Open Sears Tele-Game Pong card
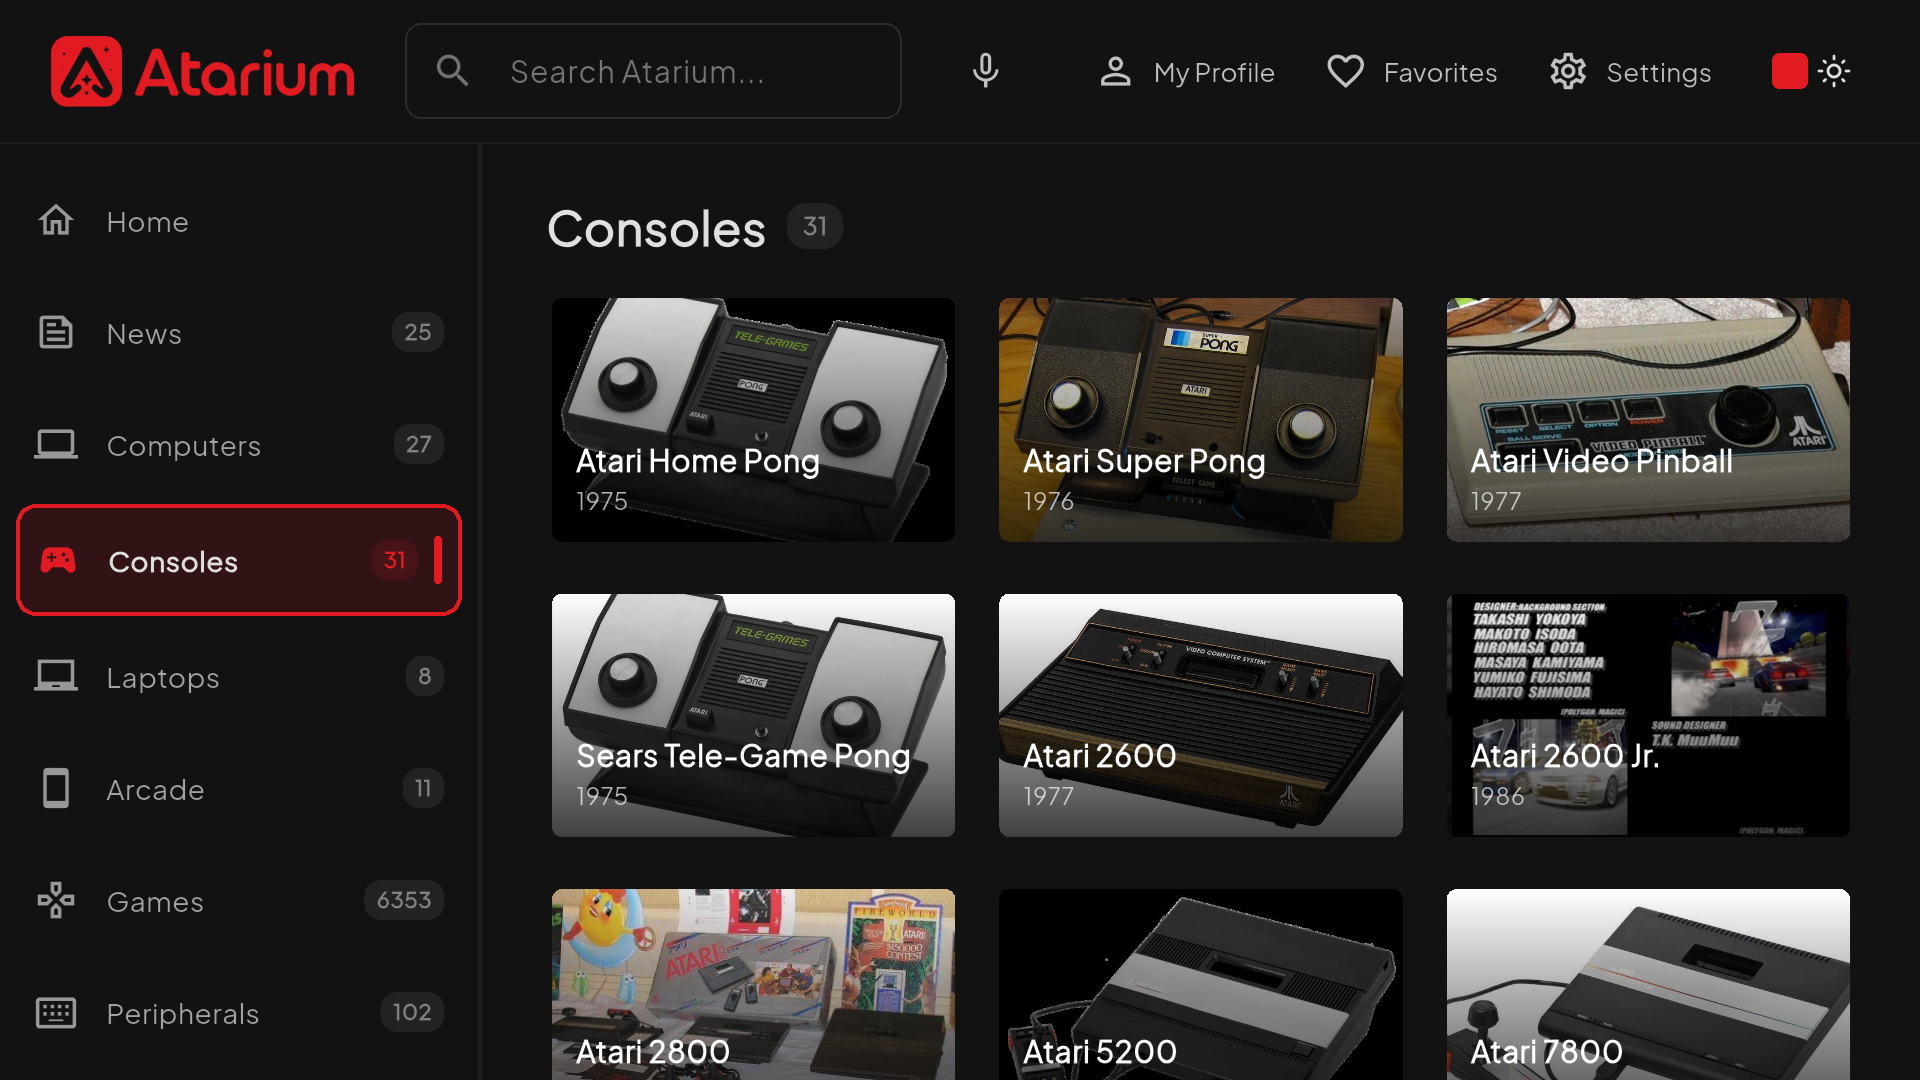This screenshot has height=1080, width=1920. (x=753, y=715)
